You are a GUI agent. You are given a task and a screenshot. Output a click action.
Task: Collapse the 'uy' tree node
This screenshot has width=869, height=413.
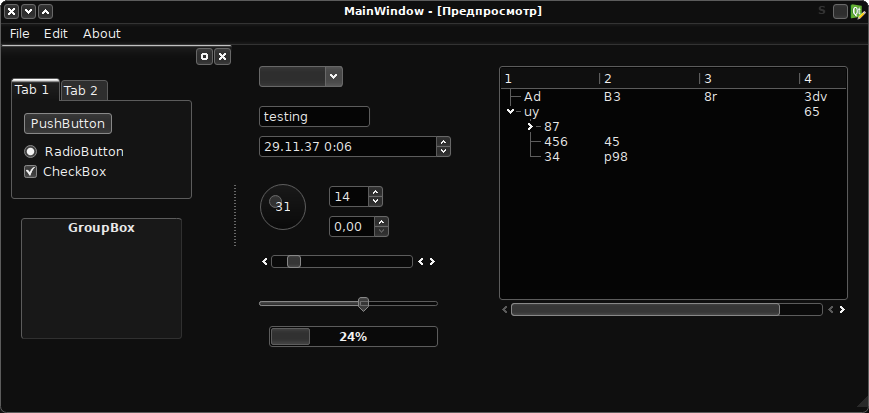(510, 112)
